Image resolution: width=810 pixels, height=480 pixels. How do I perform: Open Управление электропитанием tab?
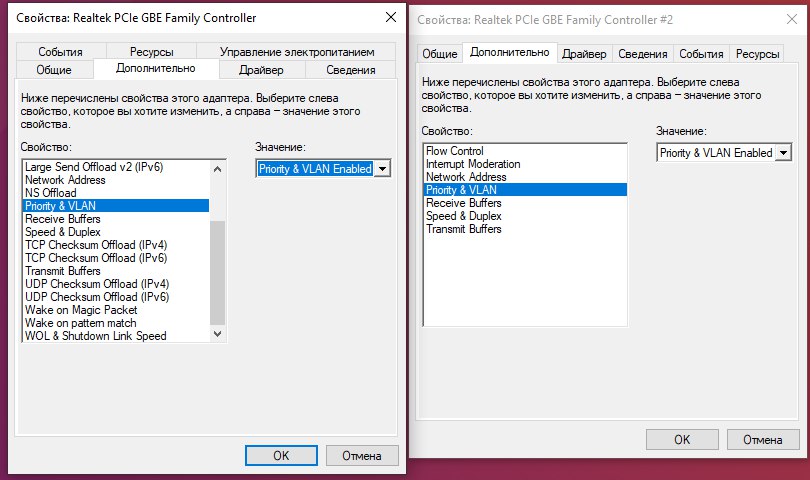(297, 52)
